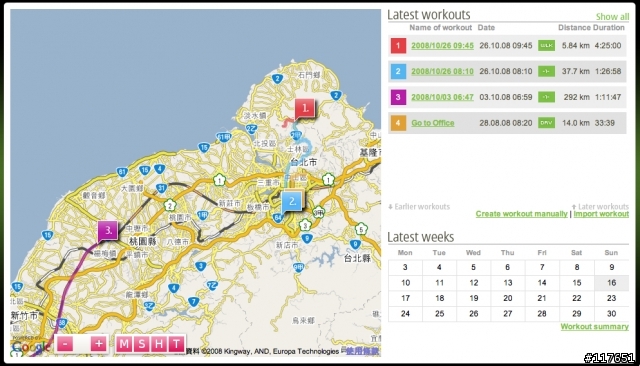This screenshot has width=640, height=366.
Task: Click the Google logo on the map
Action: (x=31, y=347)
